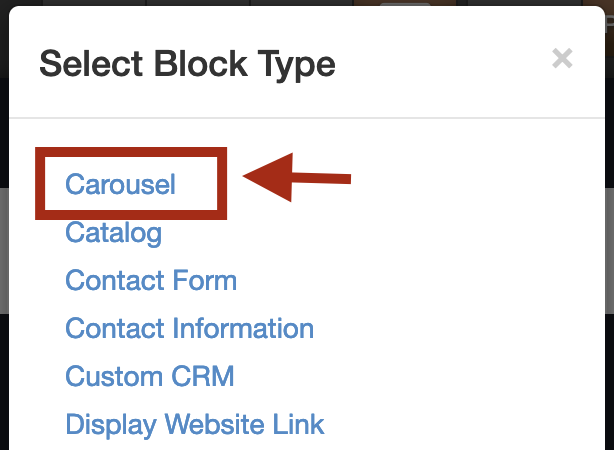The width and height of the screenshot is (614, 450).
Task: Click the Select Block Type heading
Action: click(187, 65)
